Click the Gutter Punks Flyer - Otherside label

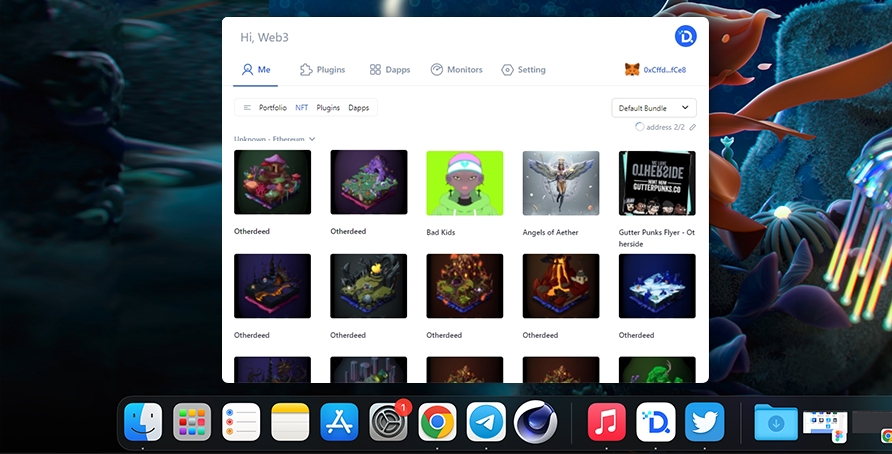pyautogui.click(x=656, y=238)
